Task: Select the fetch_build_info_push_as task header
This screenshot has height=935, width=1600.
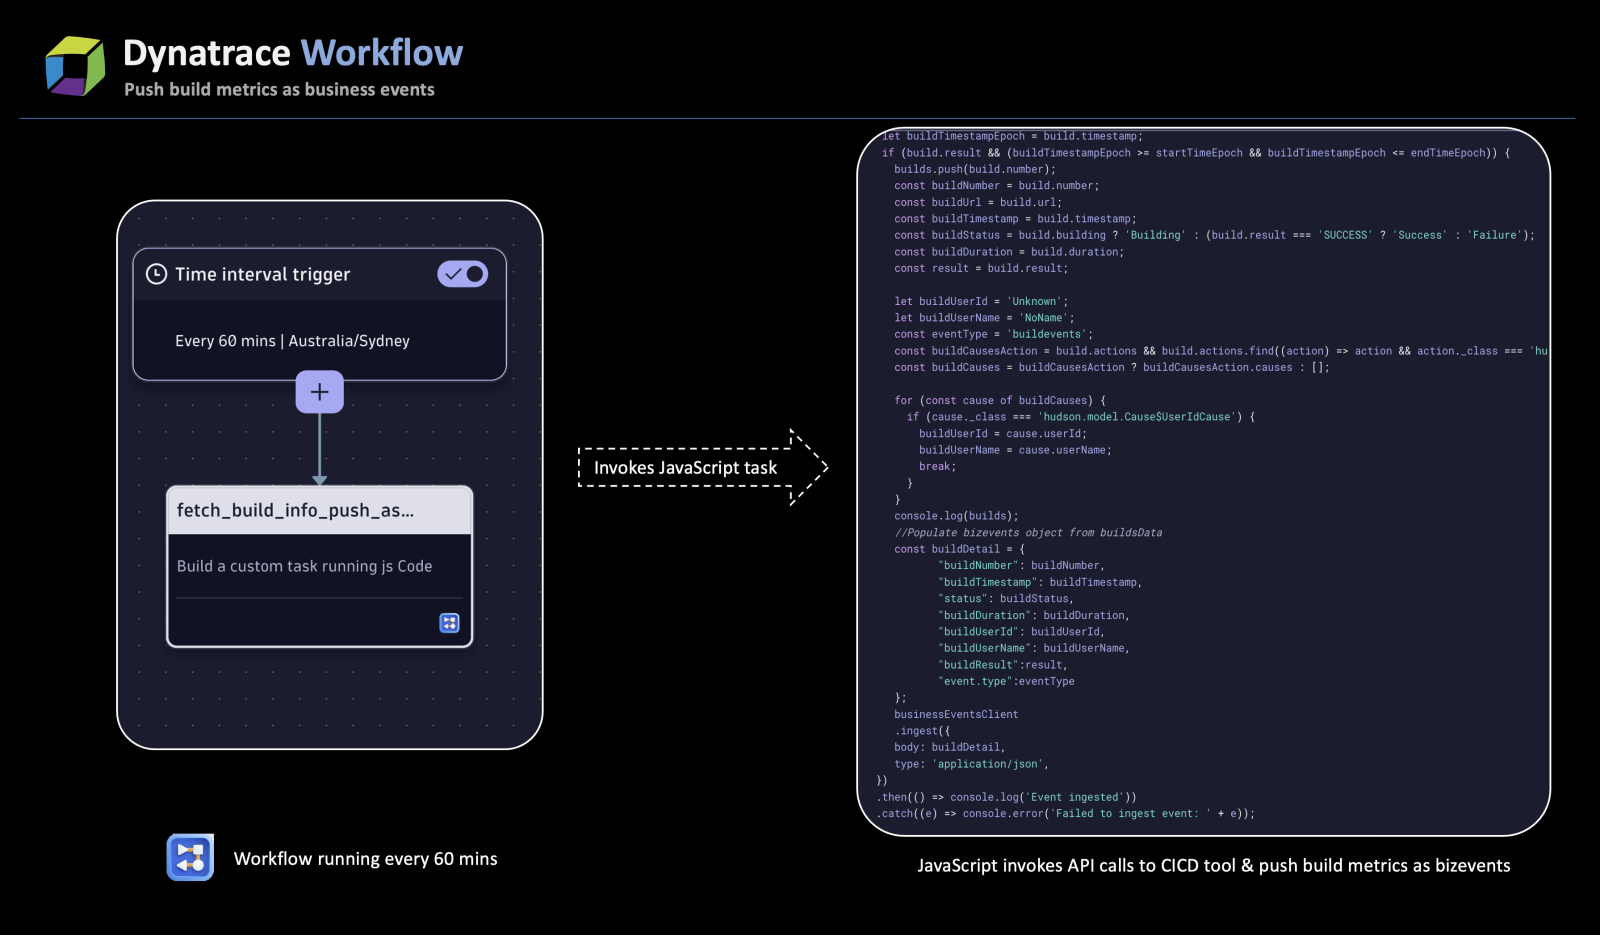Action: tap(295, 510)
